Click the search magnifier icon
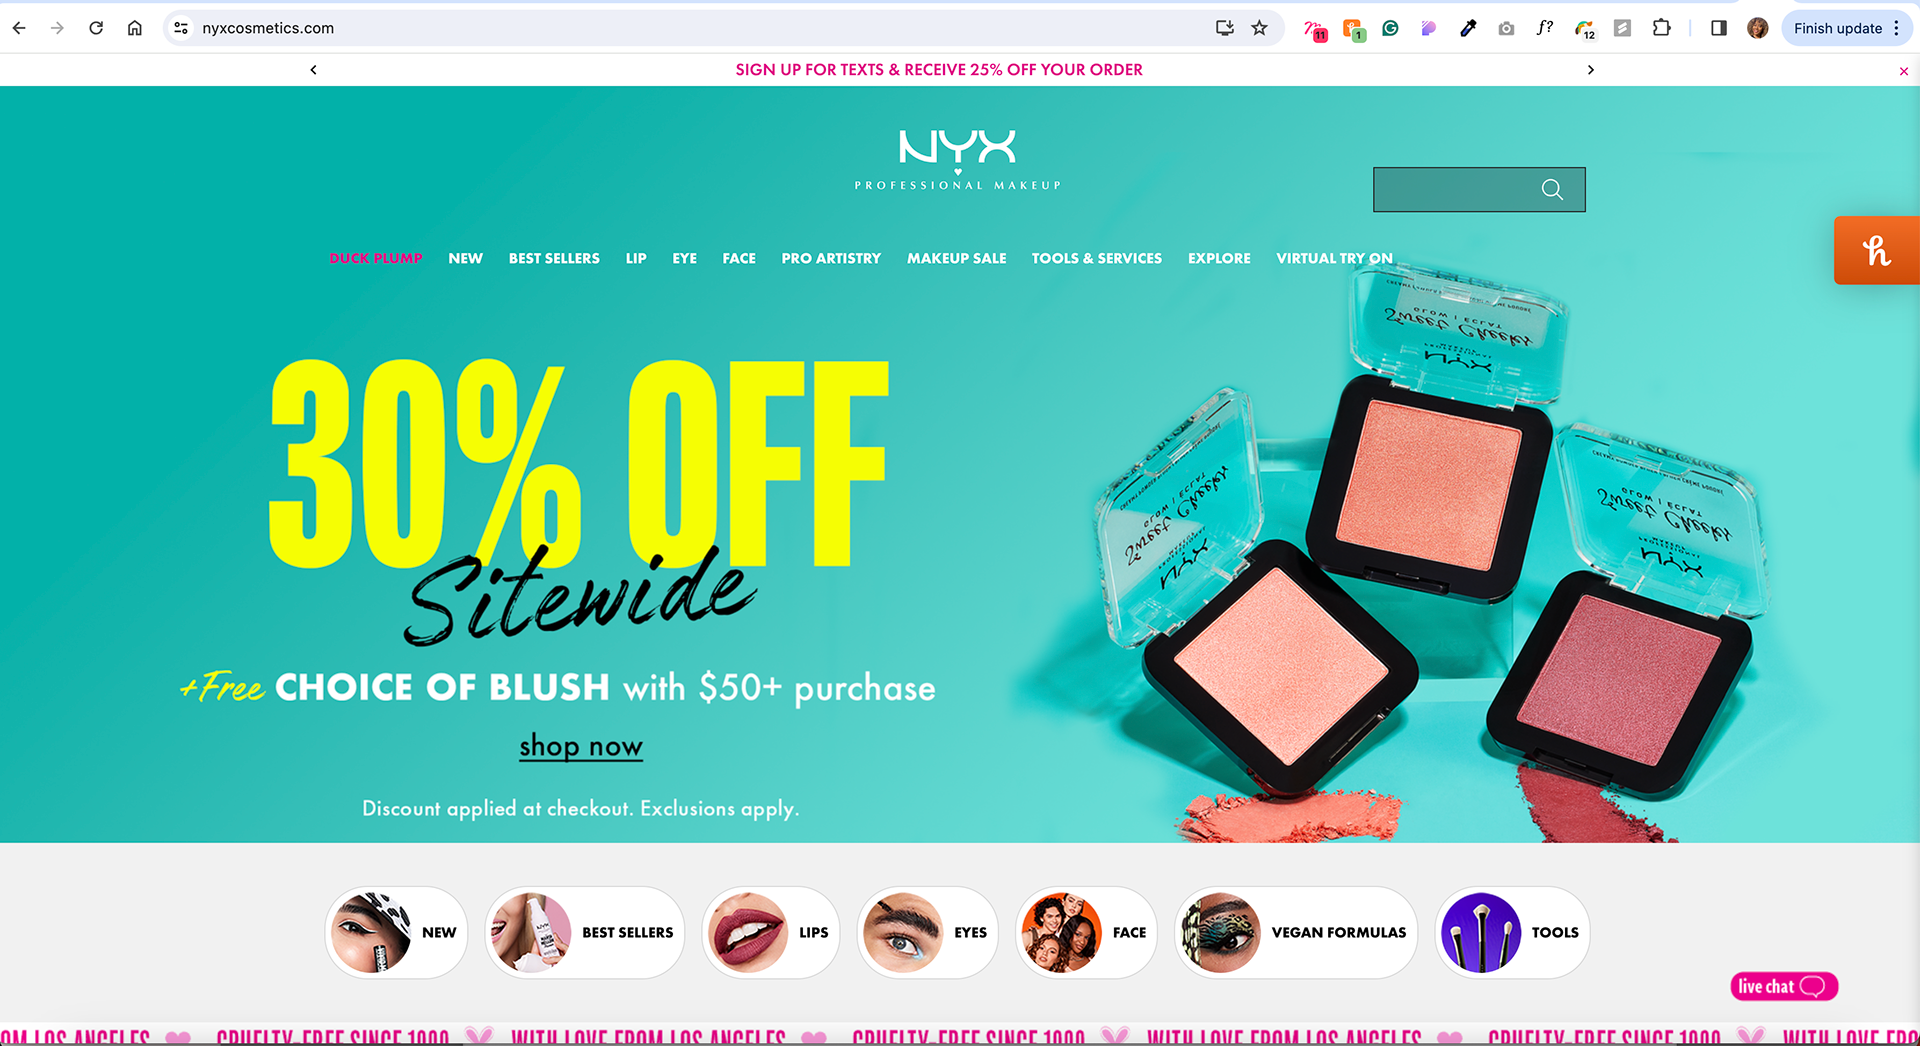This screenshot has height=1046, width=1920. (1552, 190)
